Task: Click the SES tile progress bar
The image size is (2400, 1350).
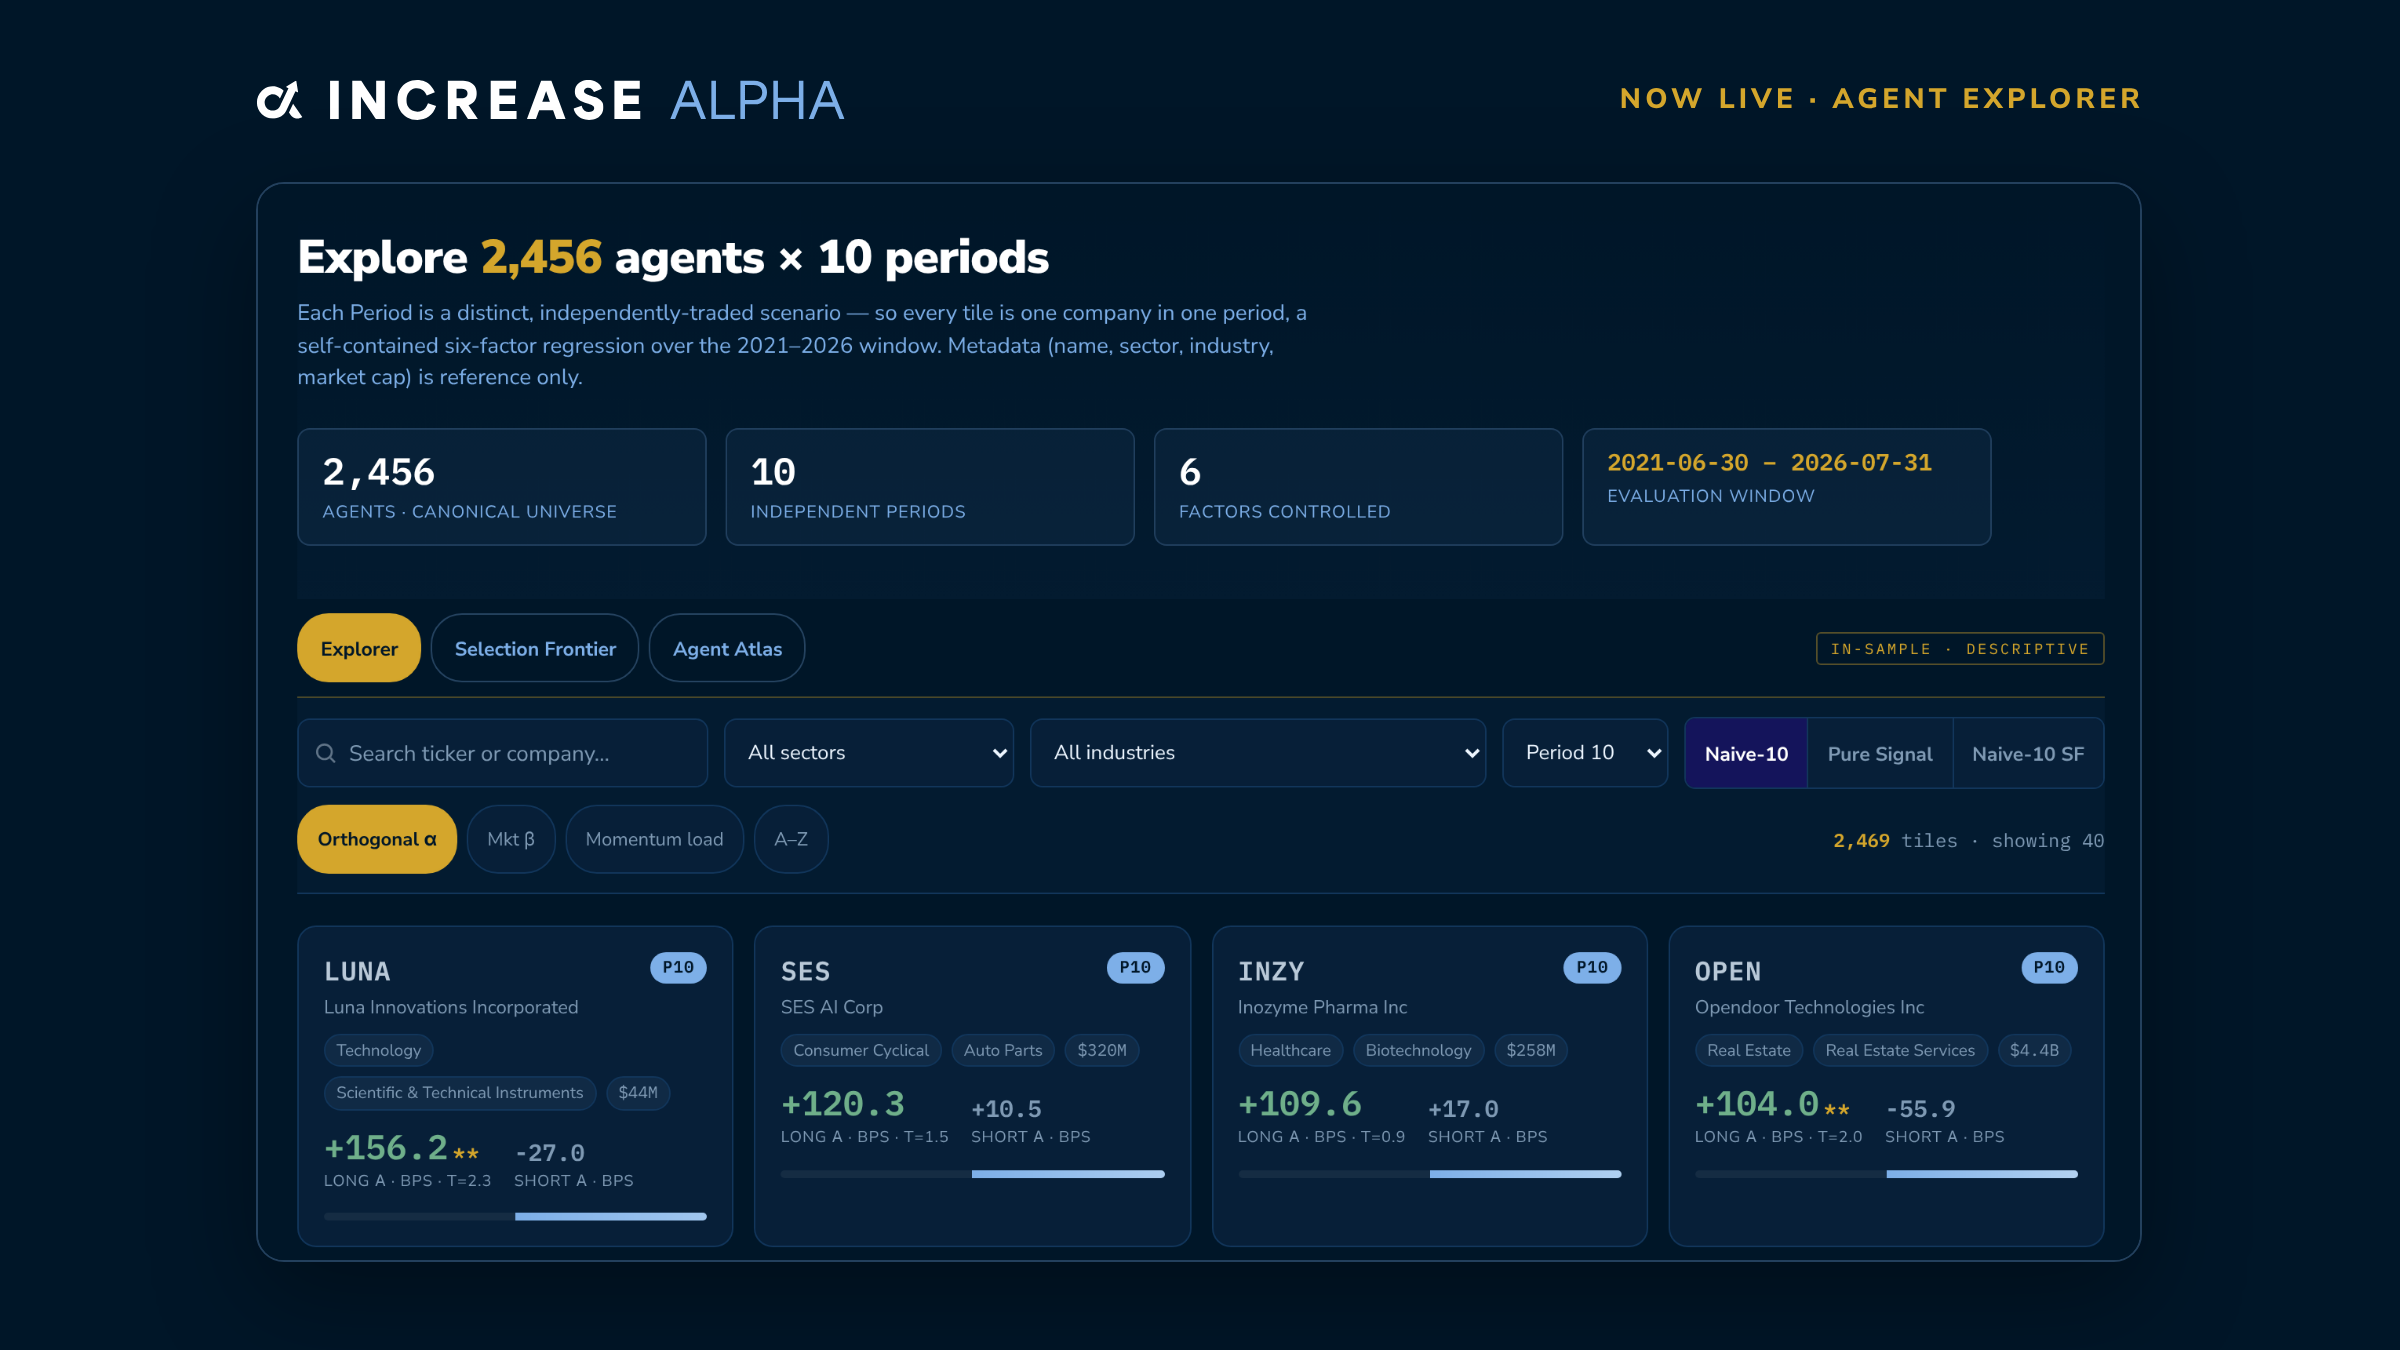Action: click(972, 1173)
